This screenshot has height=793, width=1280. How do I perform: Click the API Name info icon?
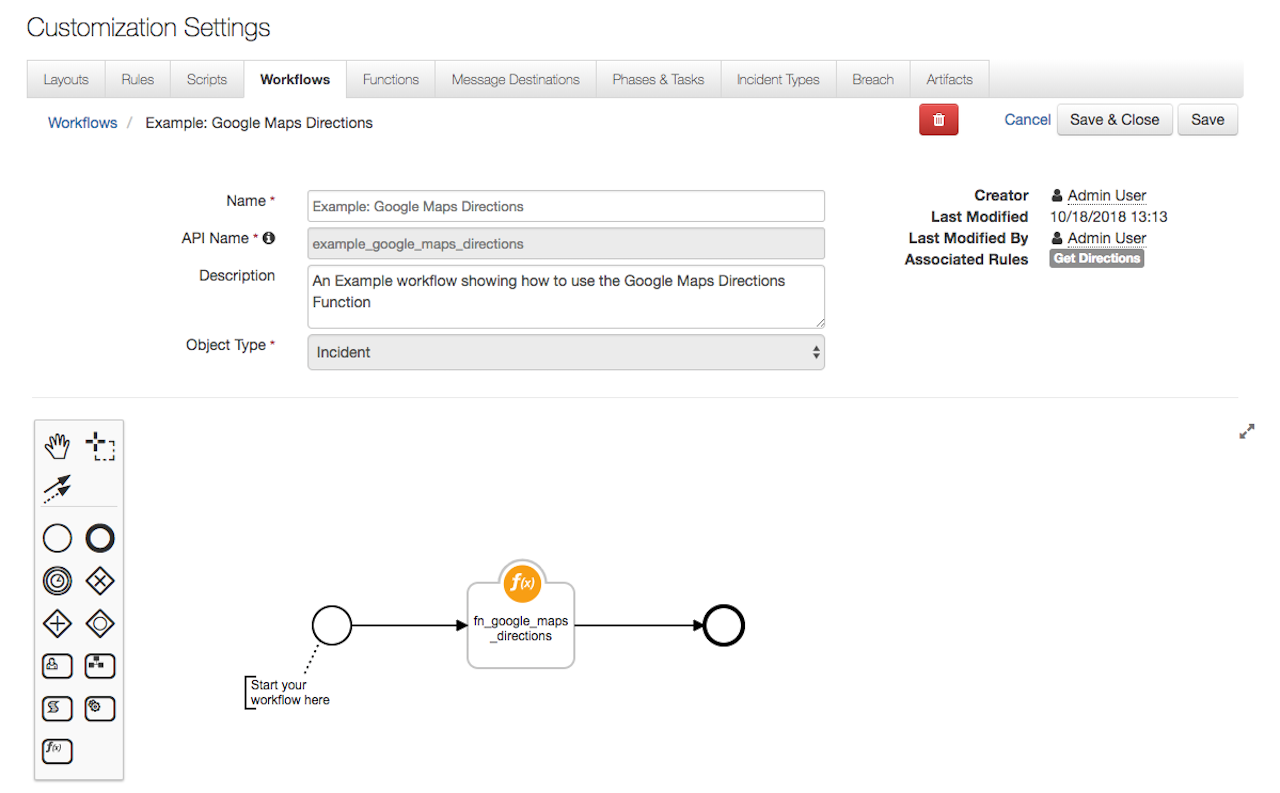coord(268,238)
